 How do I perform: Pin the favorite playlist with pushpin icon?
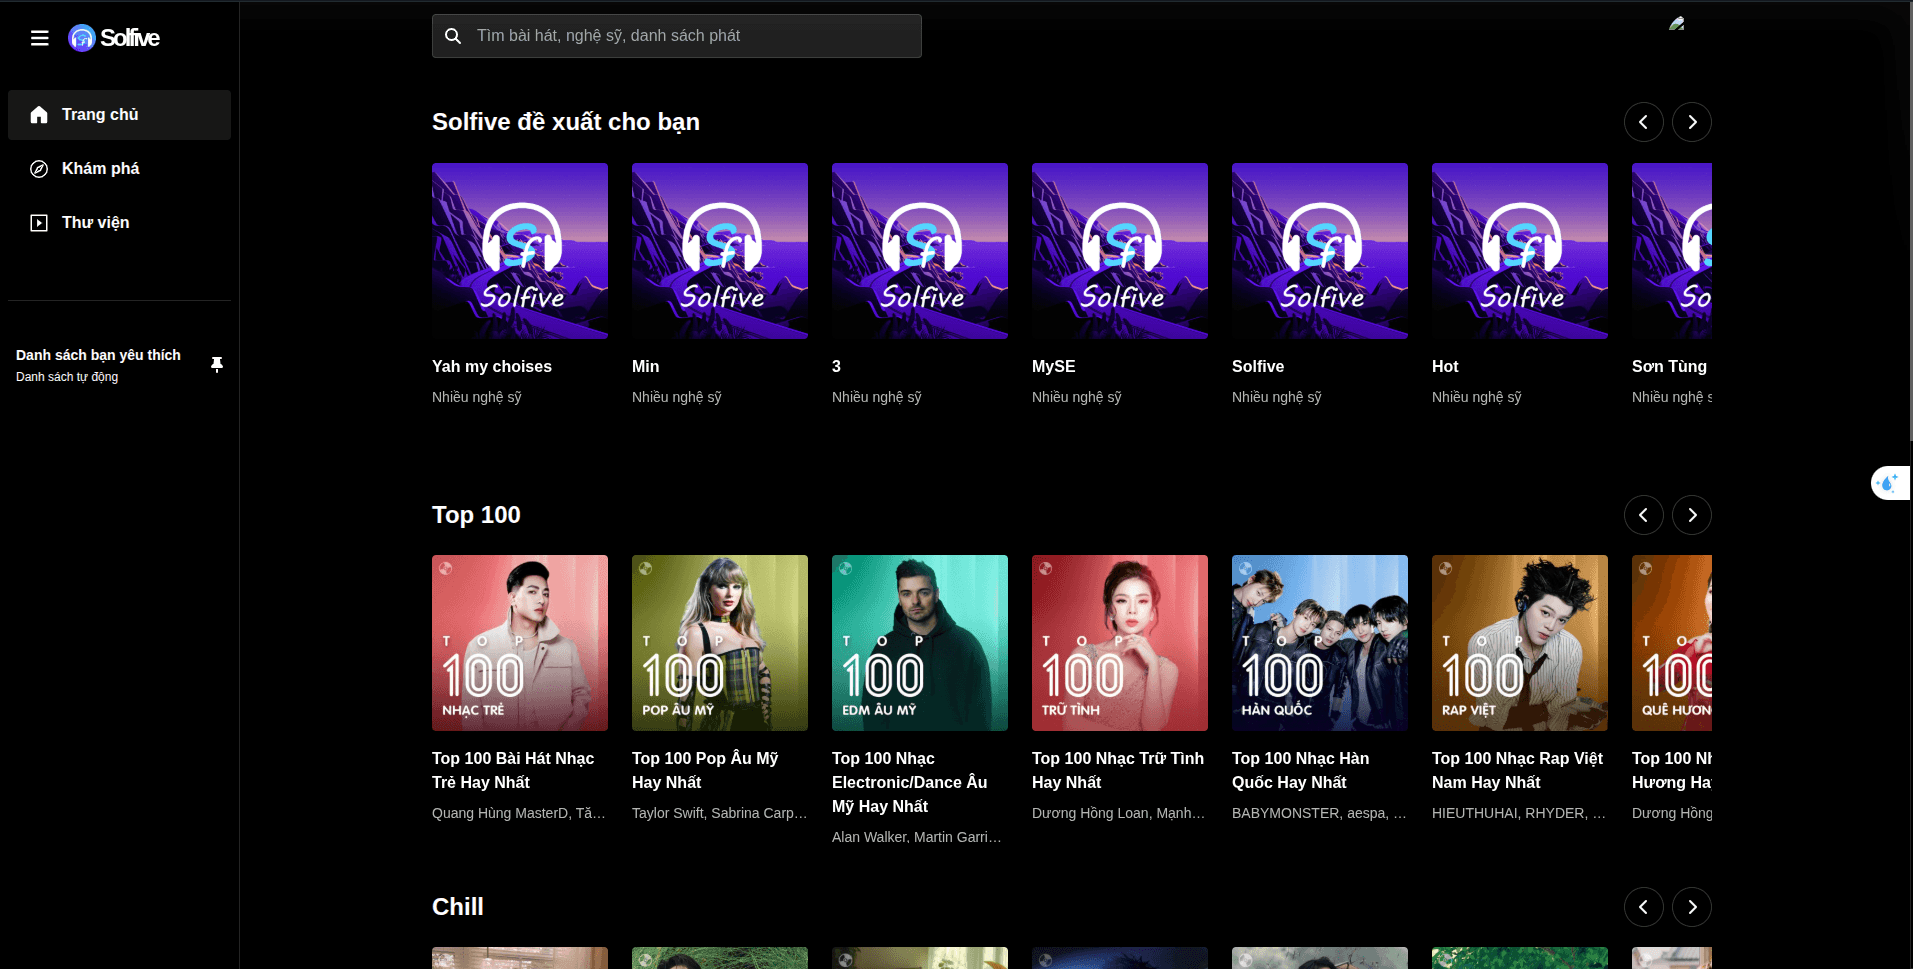tap(217, 365)
